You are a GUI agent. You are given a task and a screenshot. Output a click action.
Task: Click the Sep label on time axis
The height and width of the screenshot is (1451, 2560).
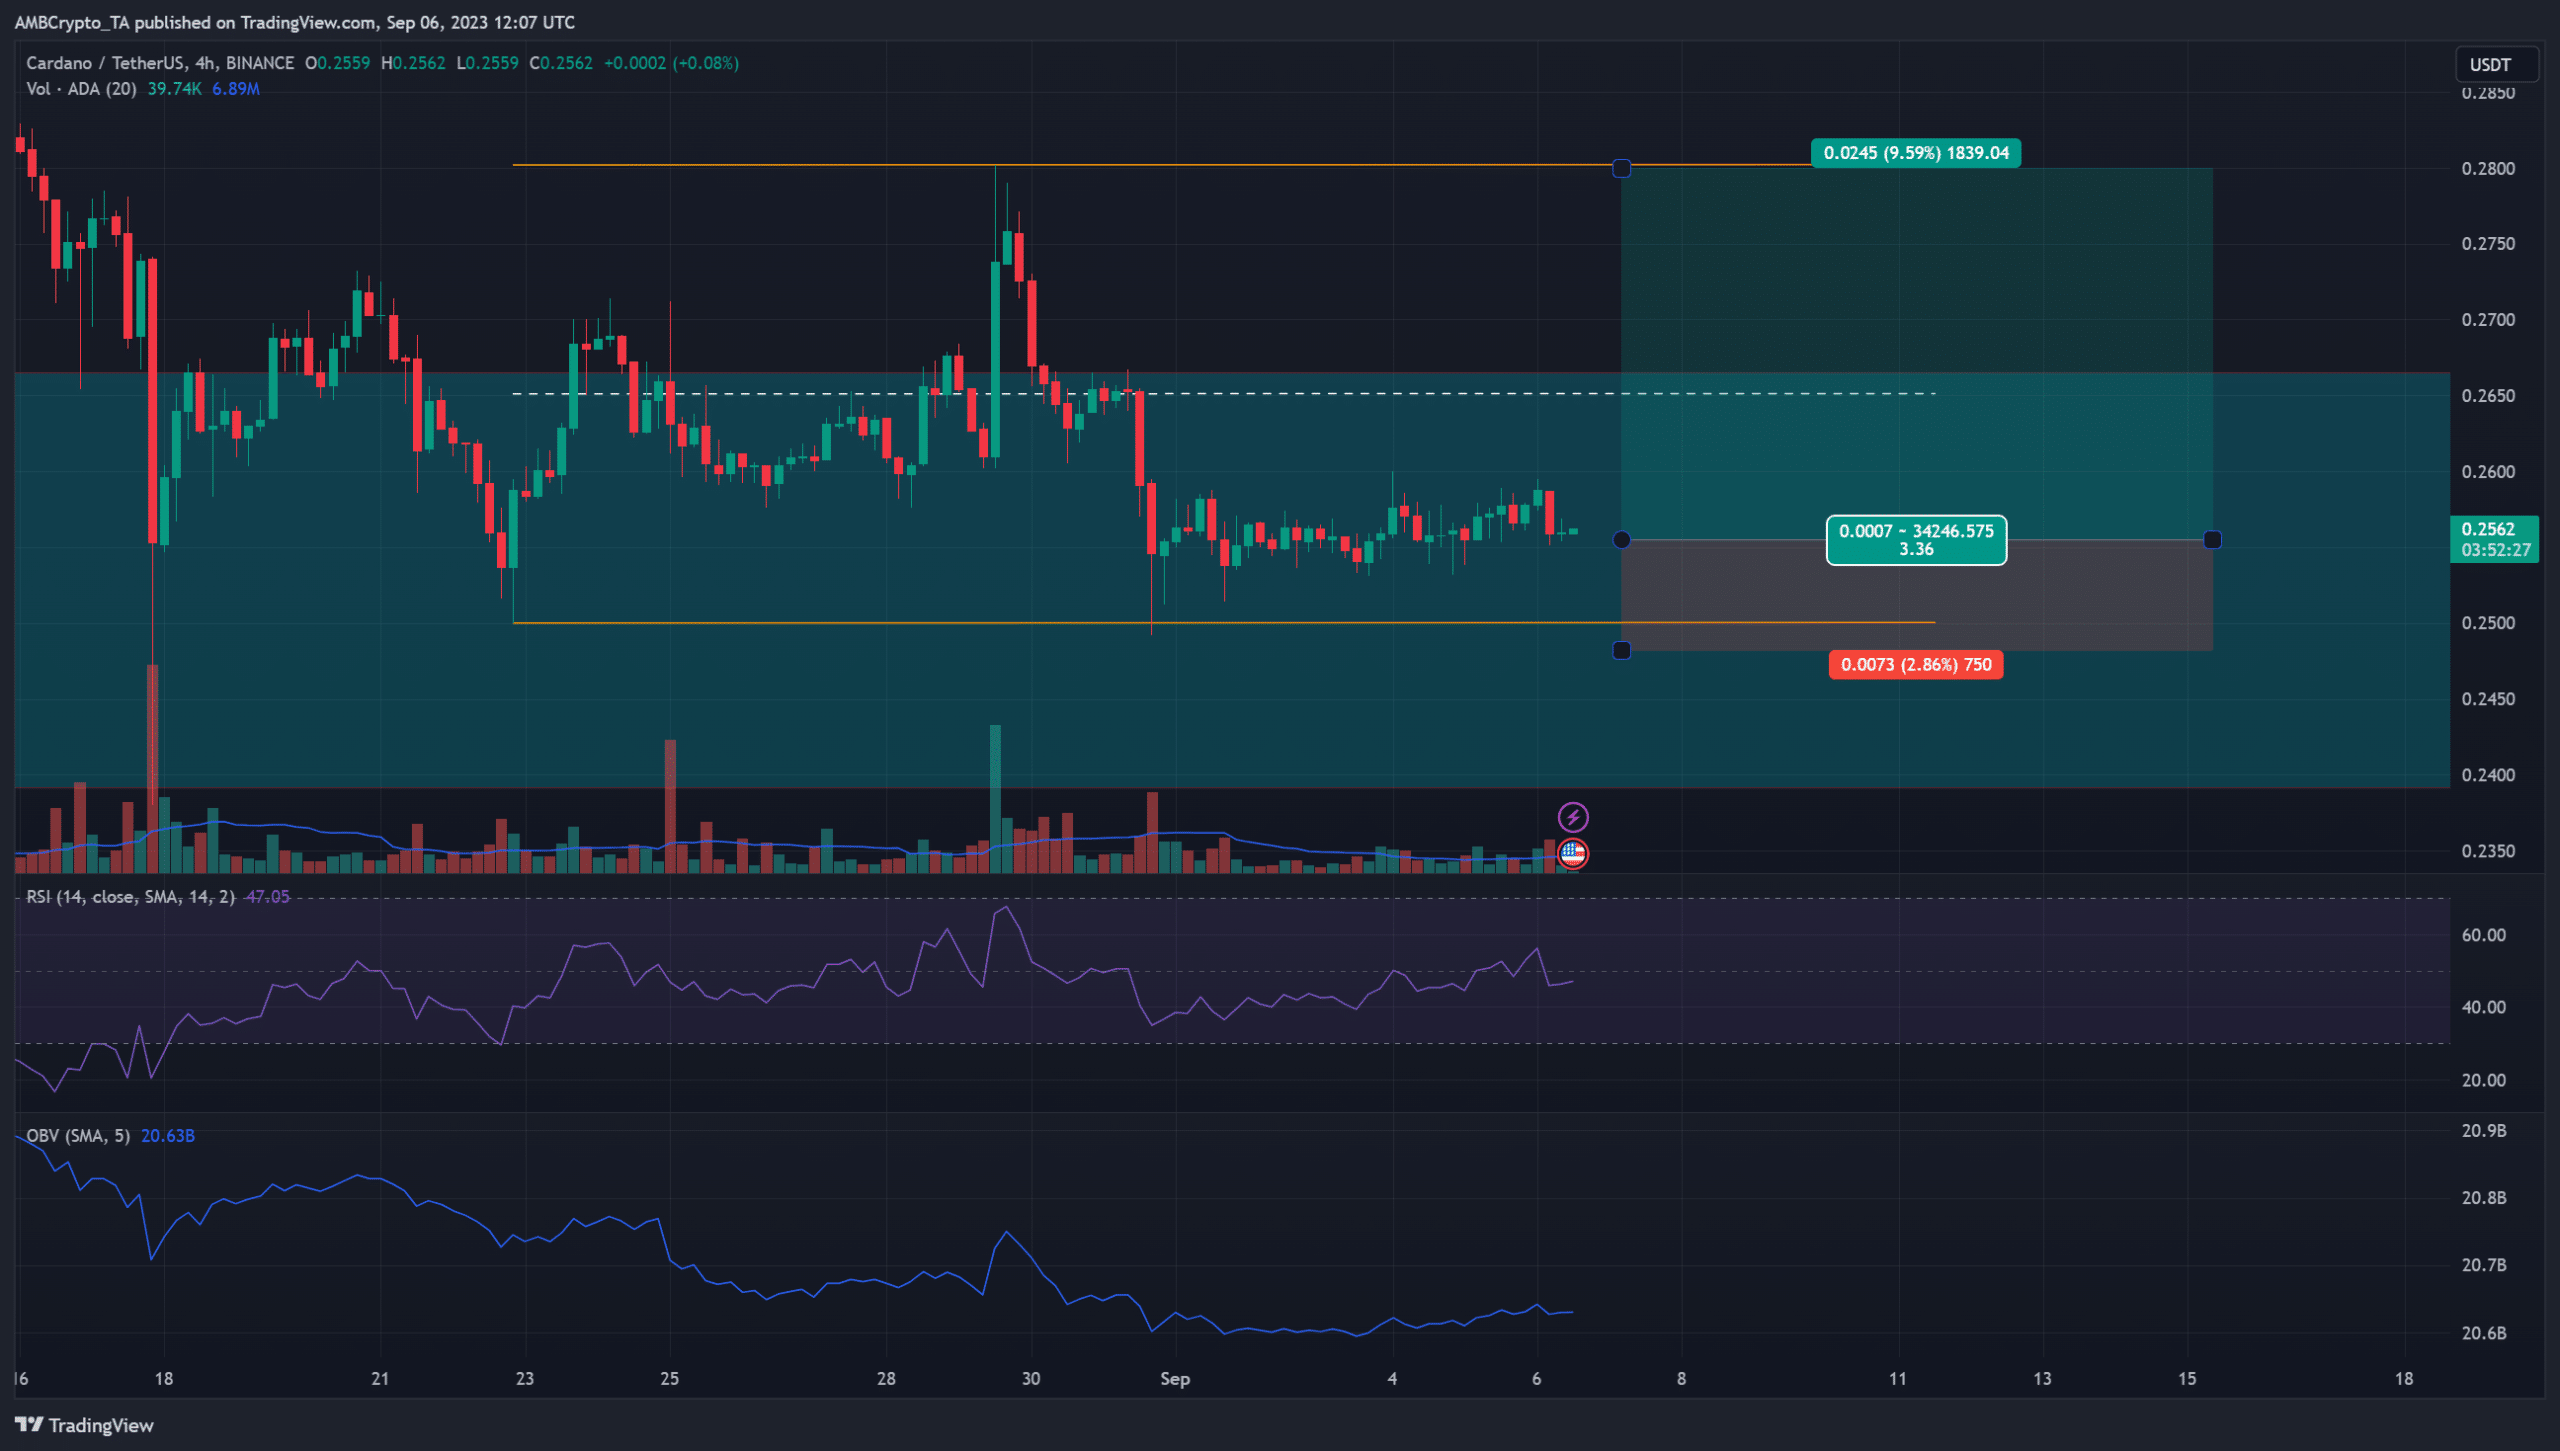pyautogui.click(x=1175, y=1379)
